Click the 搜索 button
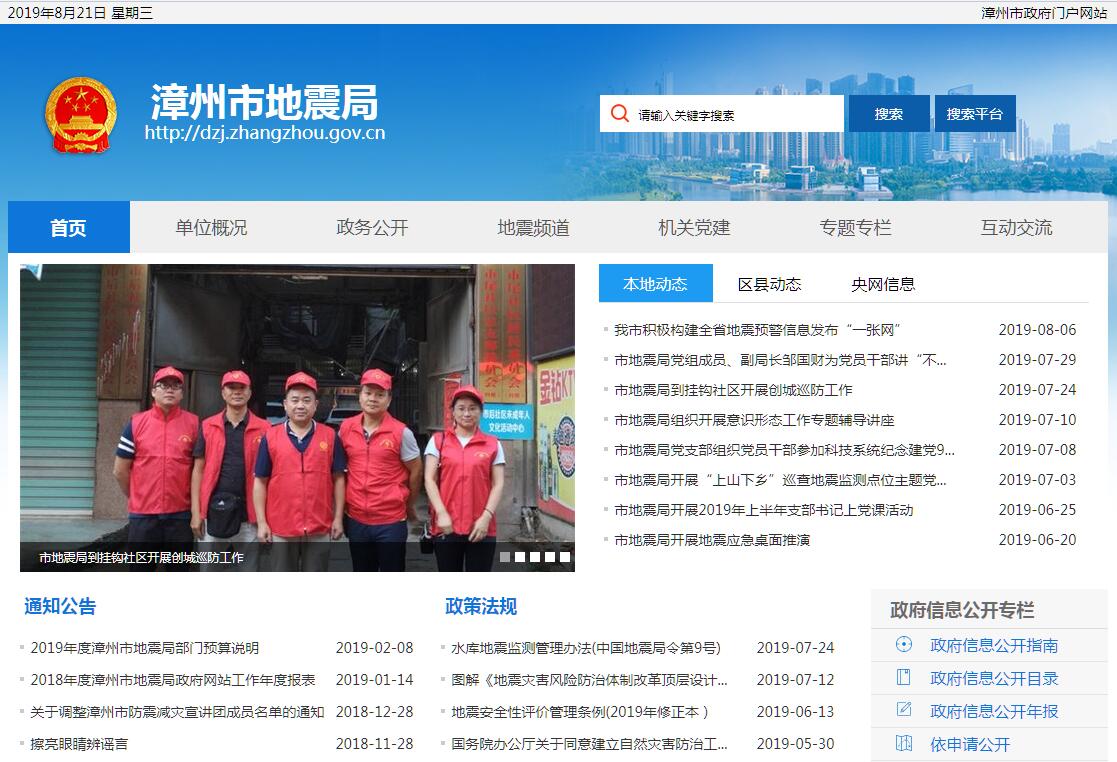The width and height of the screenshot is (1117, 762). (888, 114)
